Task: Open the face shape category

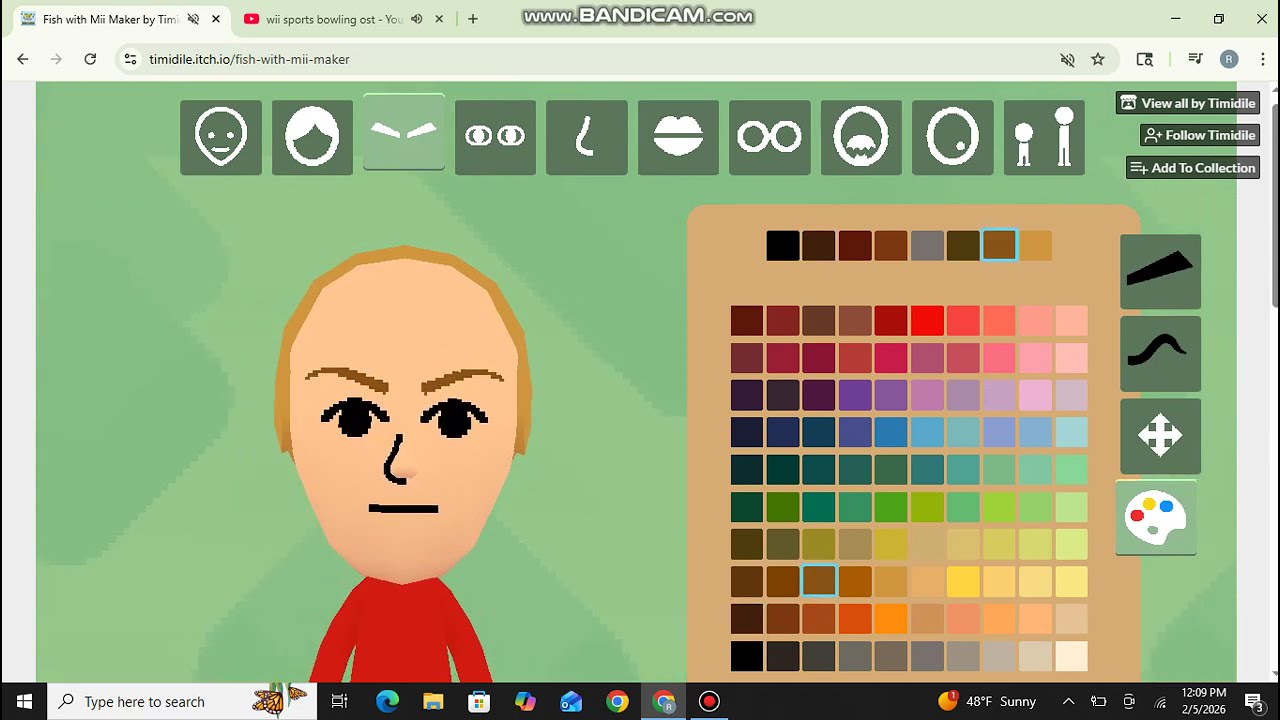Action: (x=221, y=137)
